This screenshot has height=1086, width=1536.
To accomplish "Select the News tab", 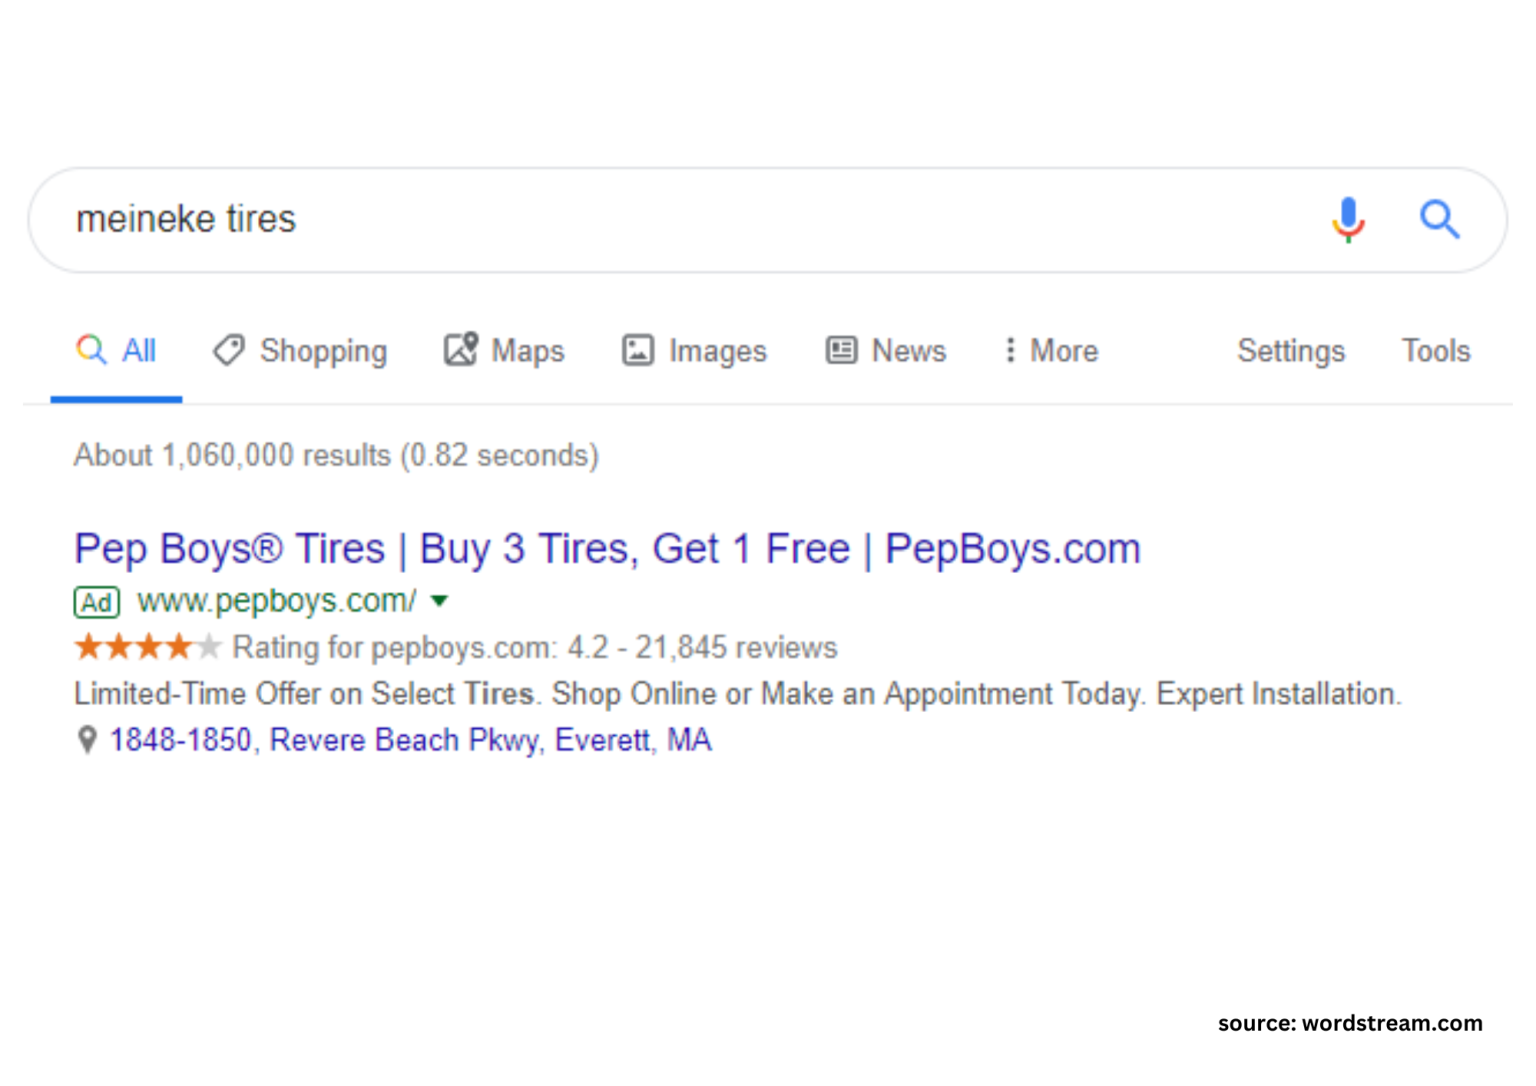I will click(908, 350).
